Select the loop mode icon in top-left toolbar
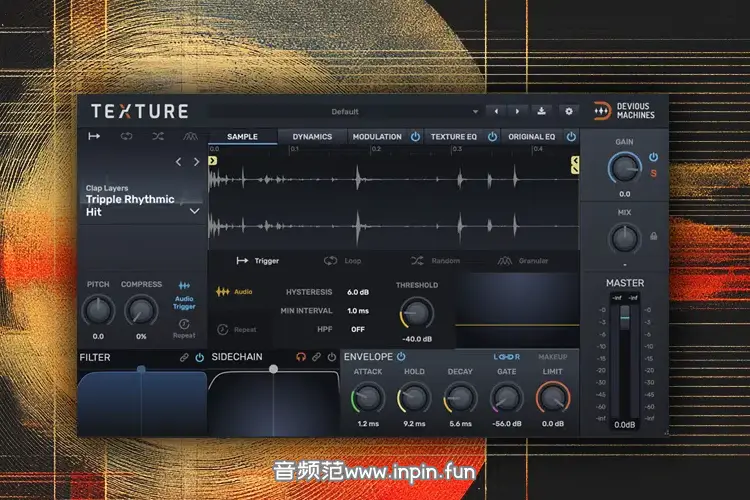The height and width of the screenshot is (500, 750). tap(126, 136)
